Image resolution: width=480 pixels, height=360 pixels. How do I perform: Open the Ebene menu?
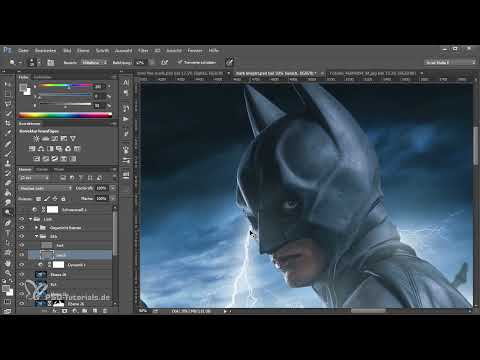83,50
